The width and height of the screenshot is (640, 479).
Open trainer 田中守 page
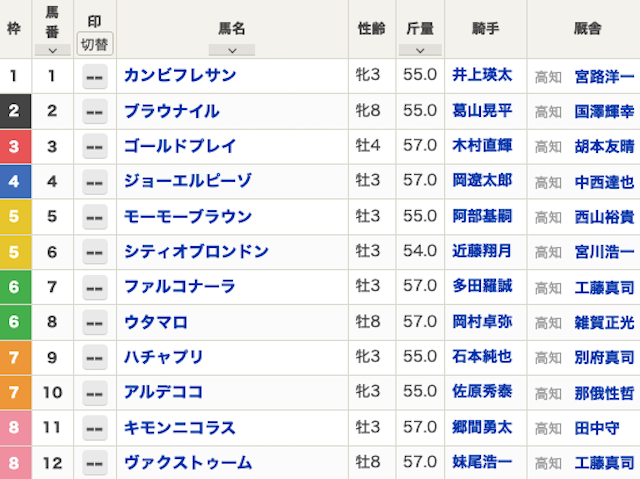(x=596, y=427)
